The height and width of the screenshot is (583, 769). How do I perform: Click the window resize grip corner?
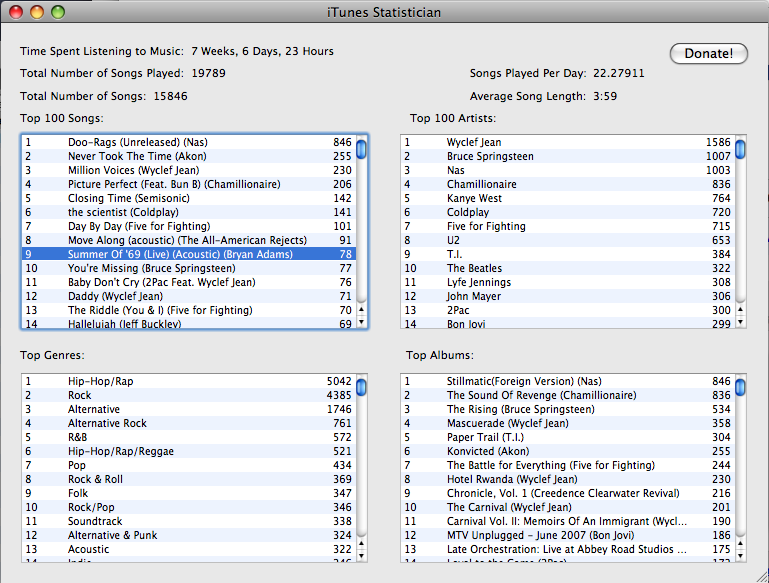763,577
